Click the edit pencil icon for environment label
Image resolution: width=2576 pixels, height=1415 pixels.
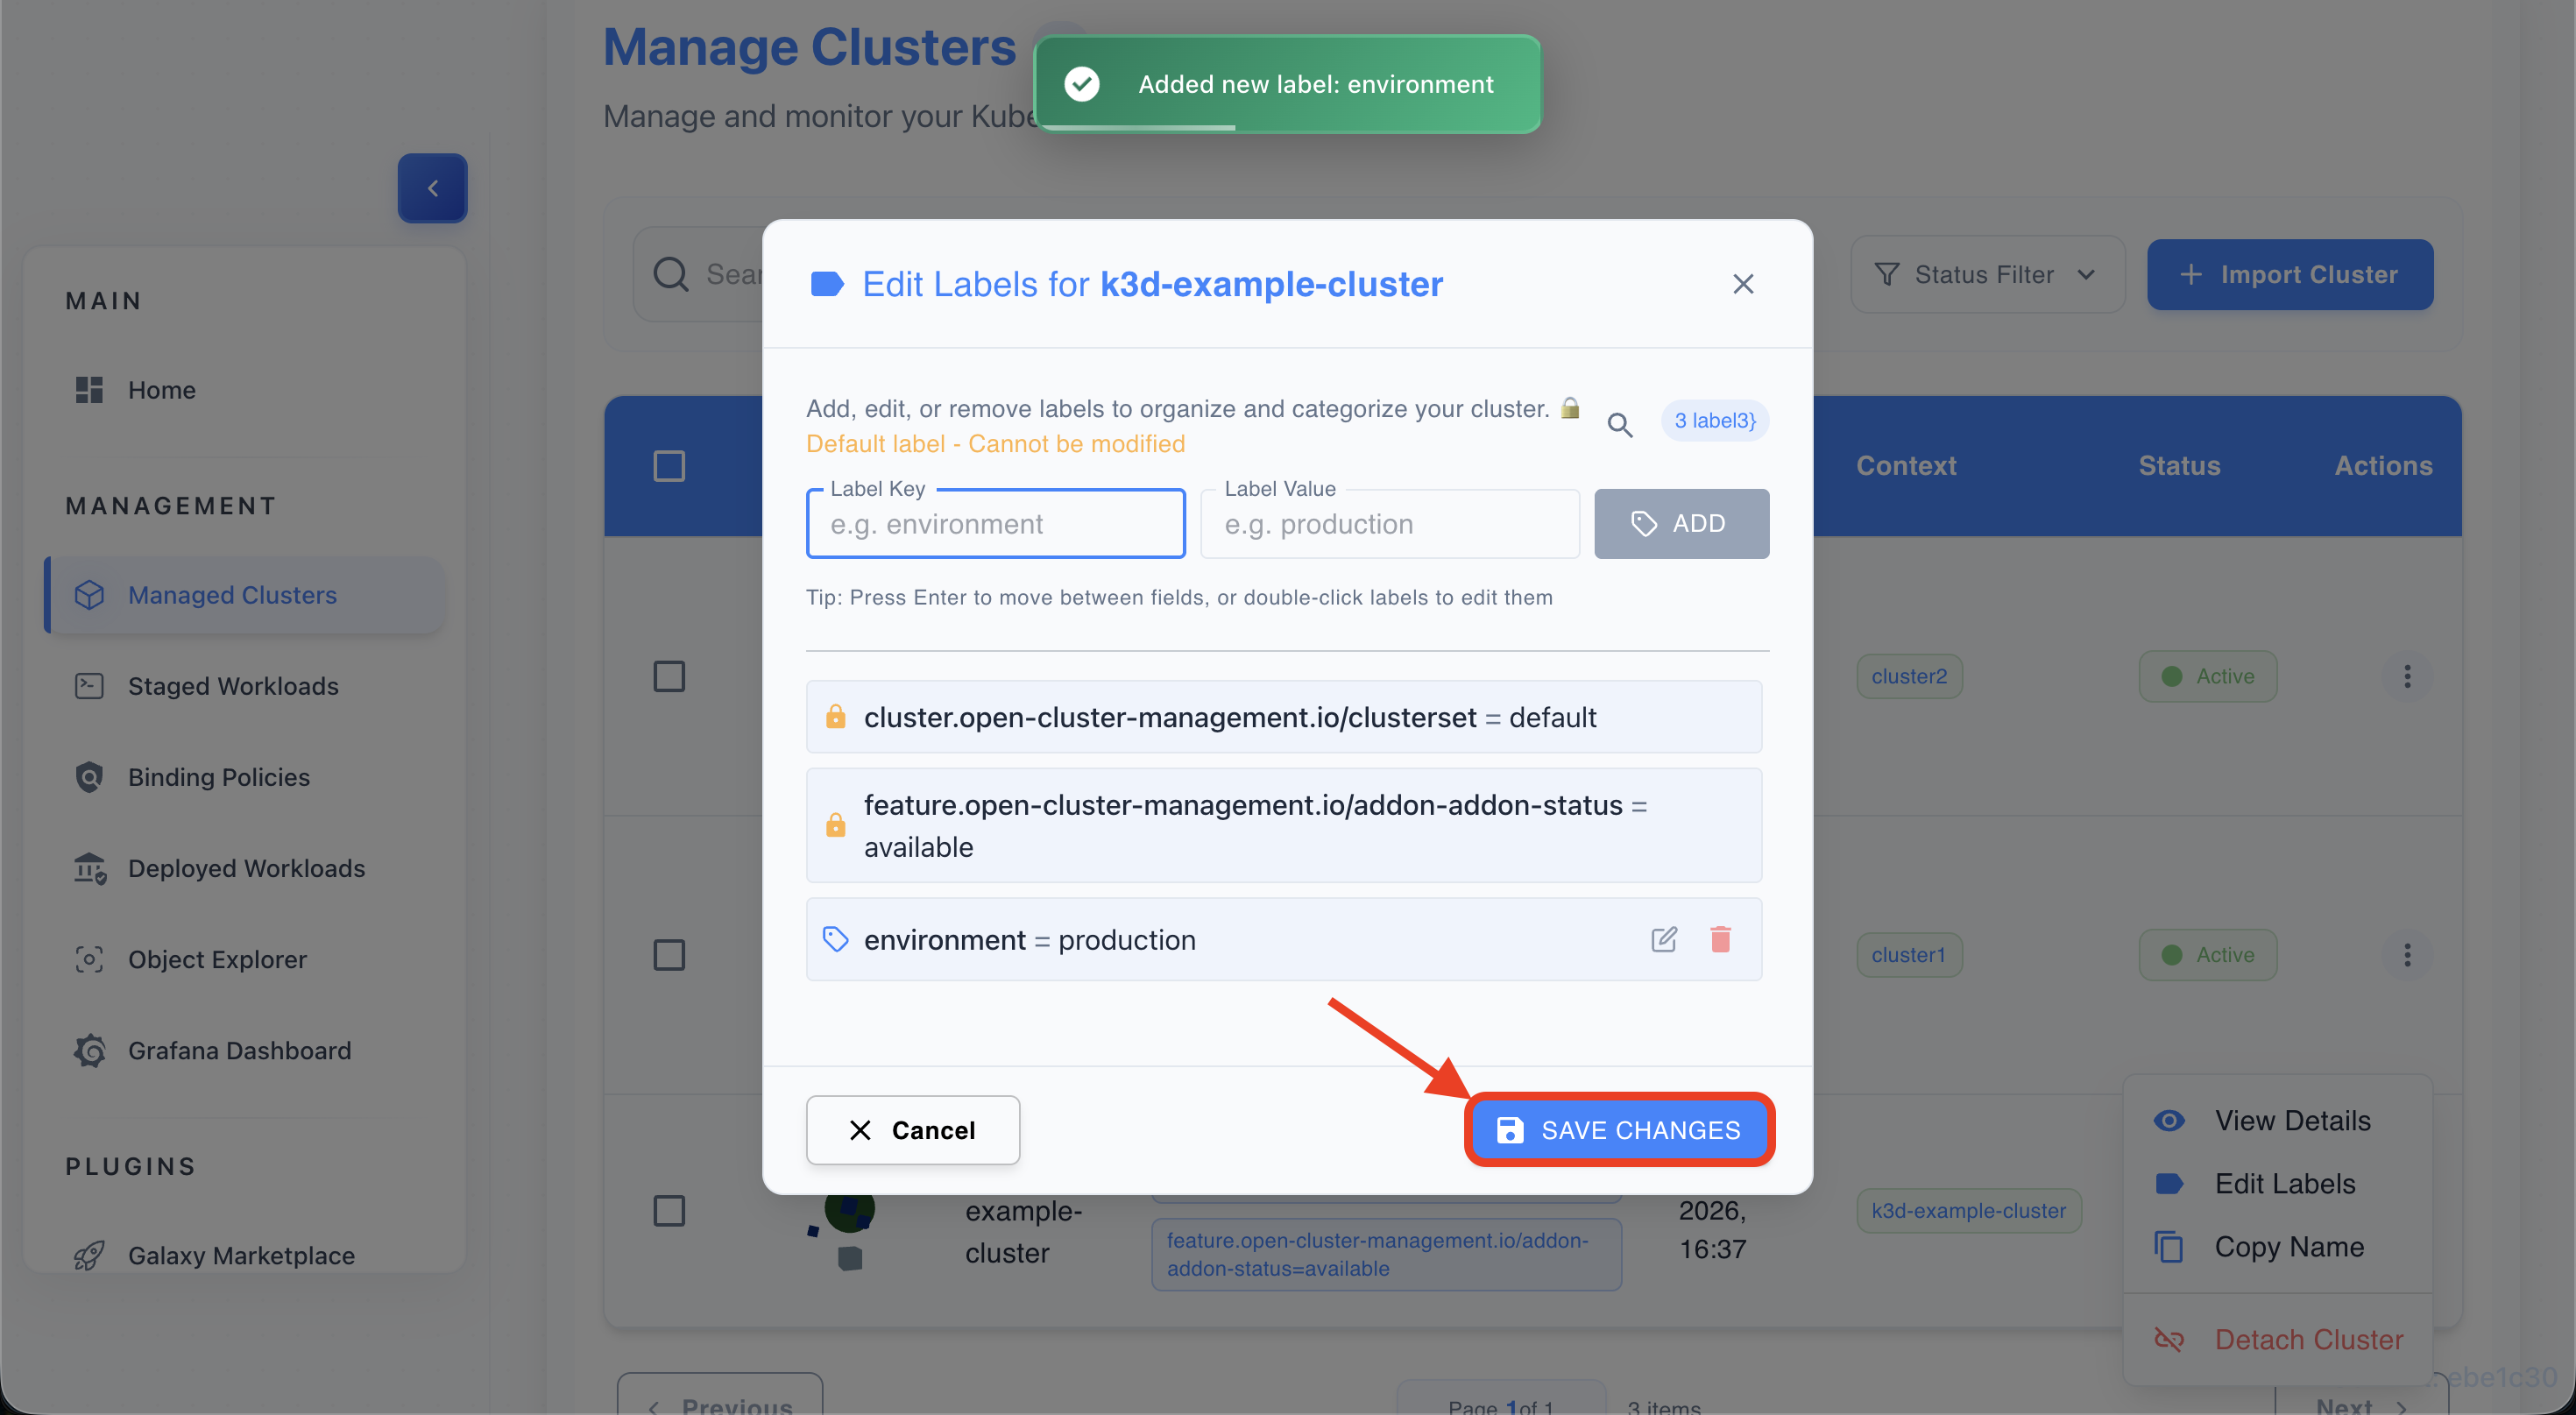pos(1663,939)
